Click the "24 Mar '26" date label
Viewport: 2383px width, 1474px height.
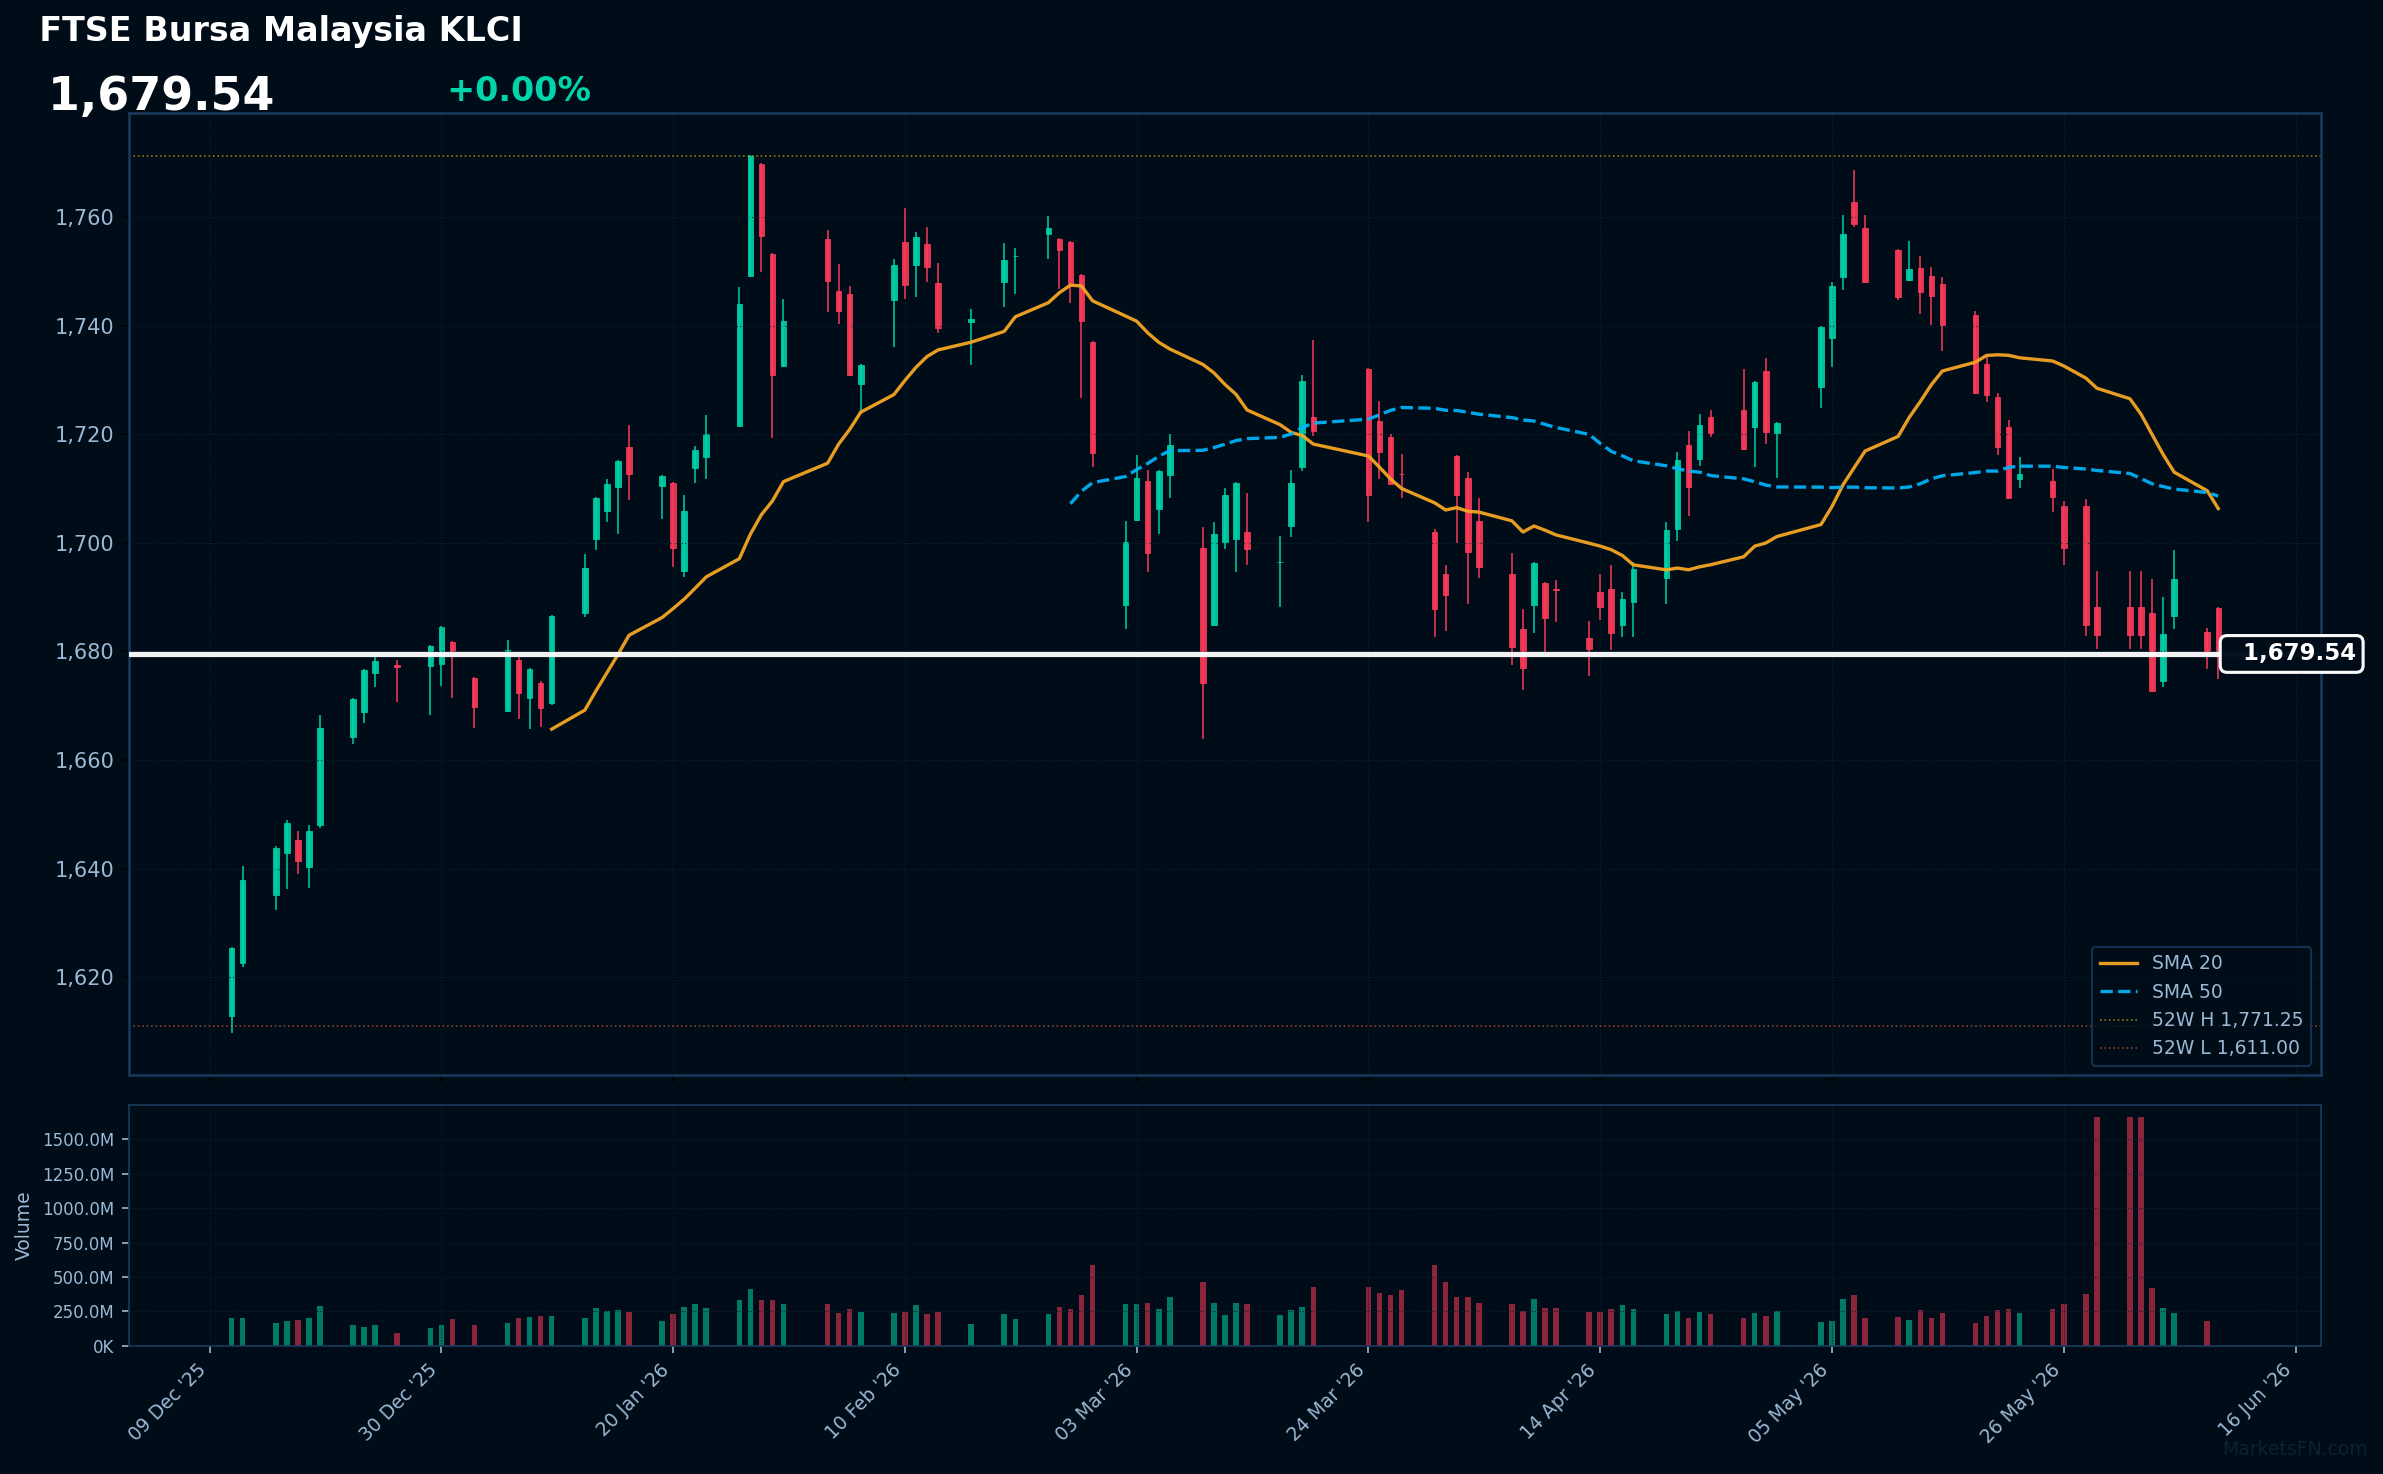tap(1326, 1402)
